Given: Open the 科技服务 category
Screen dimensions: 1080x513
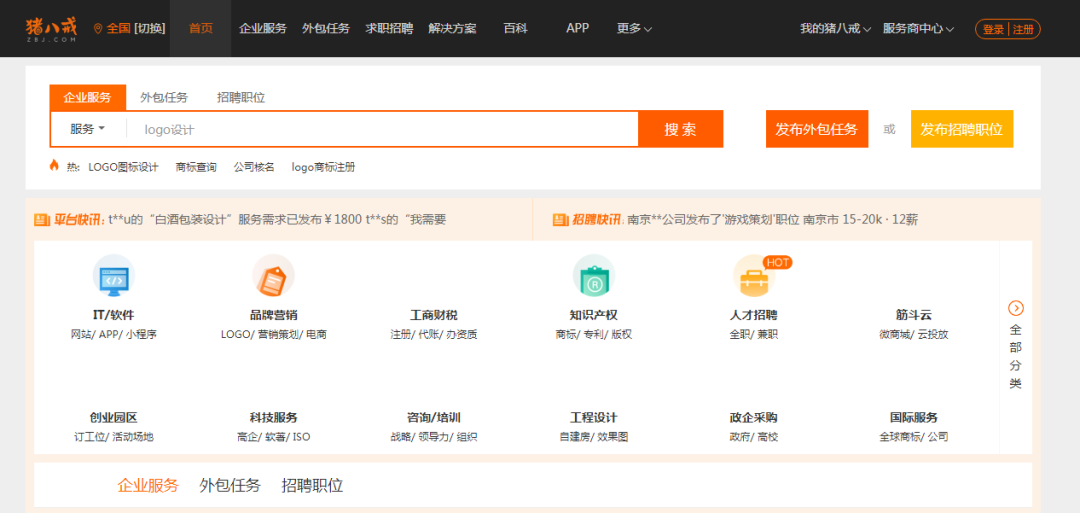Looking at the screenshot, I should [x=273, y=417].
